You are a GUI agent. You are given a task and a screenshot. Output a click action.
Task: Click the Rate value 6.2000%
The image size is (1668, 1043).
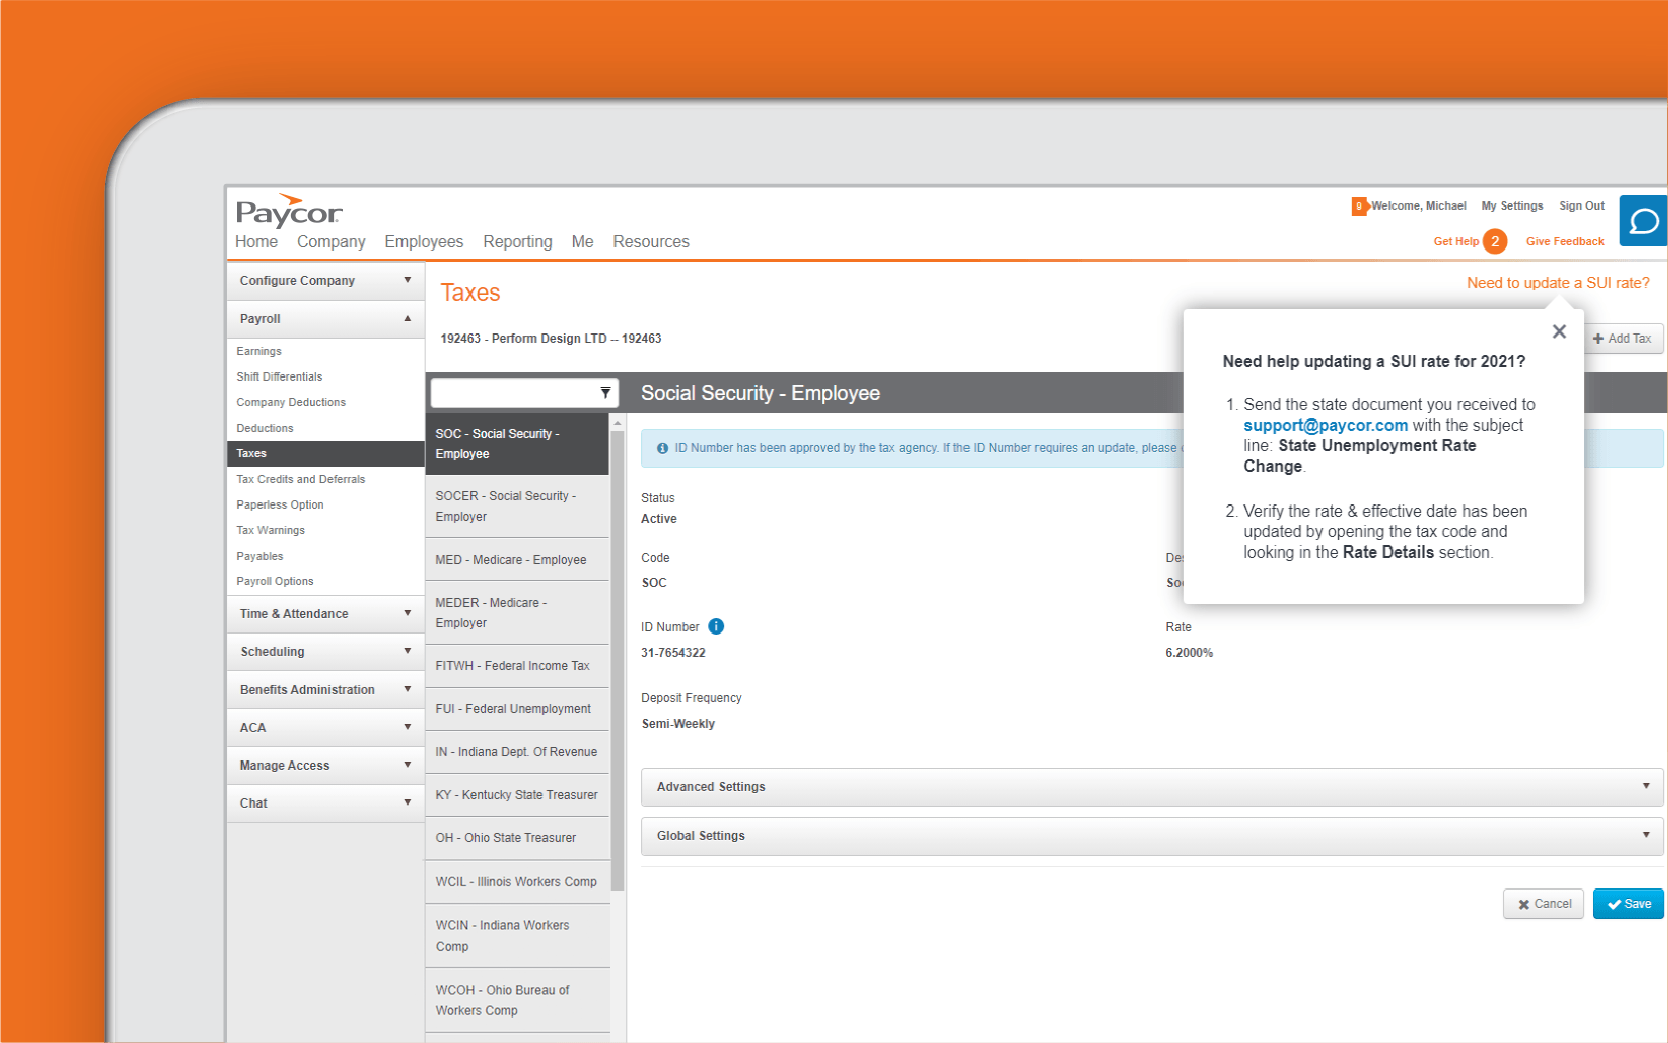point(1189,653)
